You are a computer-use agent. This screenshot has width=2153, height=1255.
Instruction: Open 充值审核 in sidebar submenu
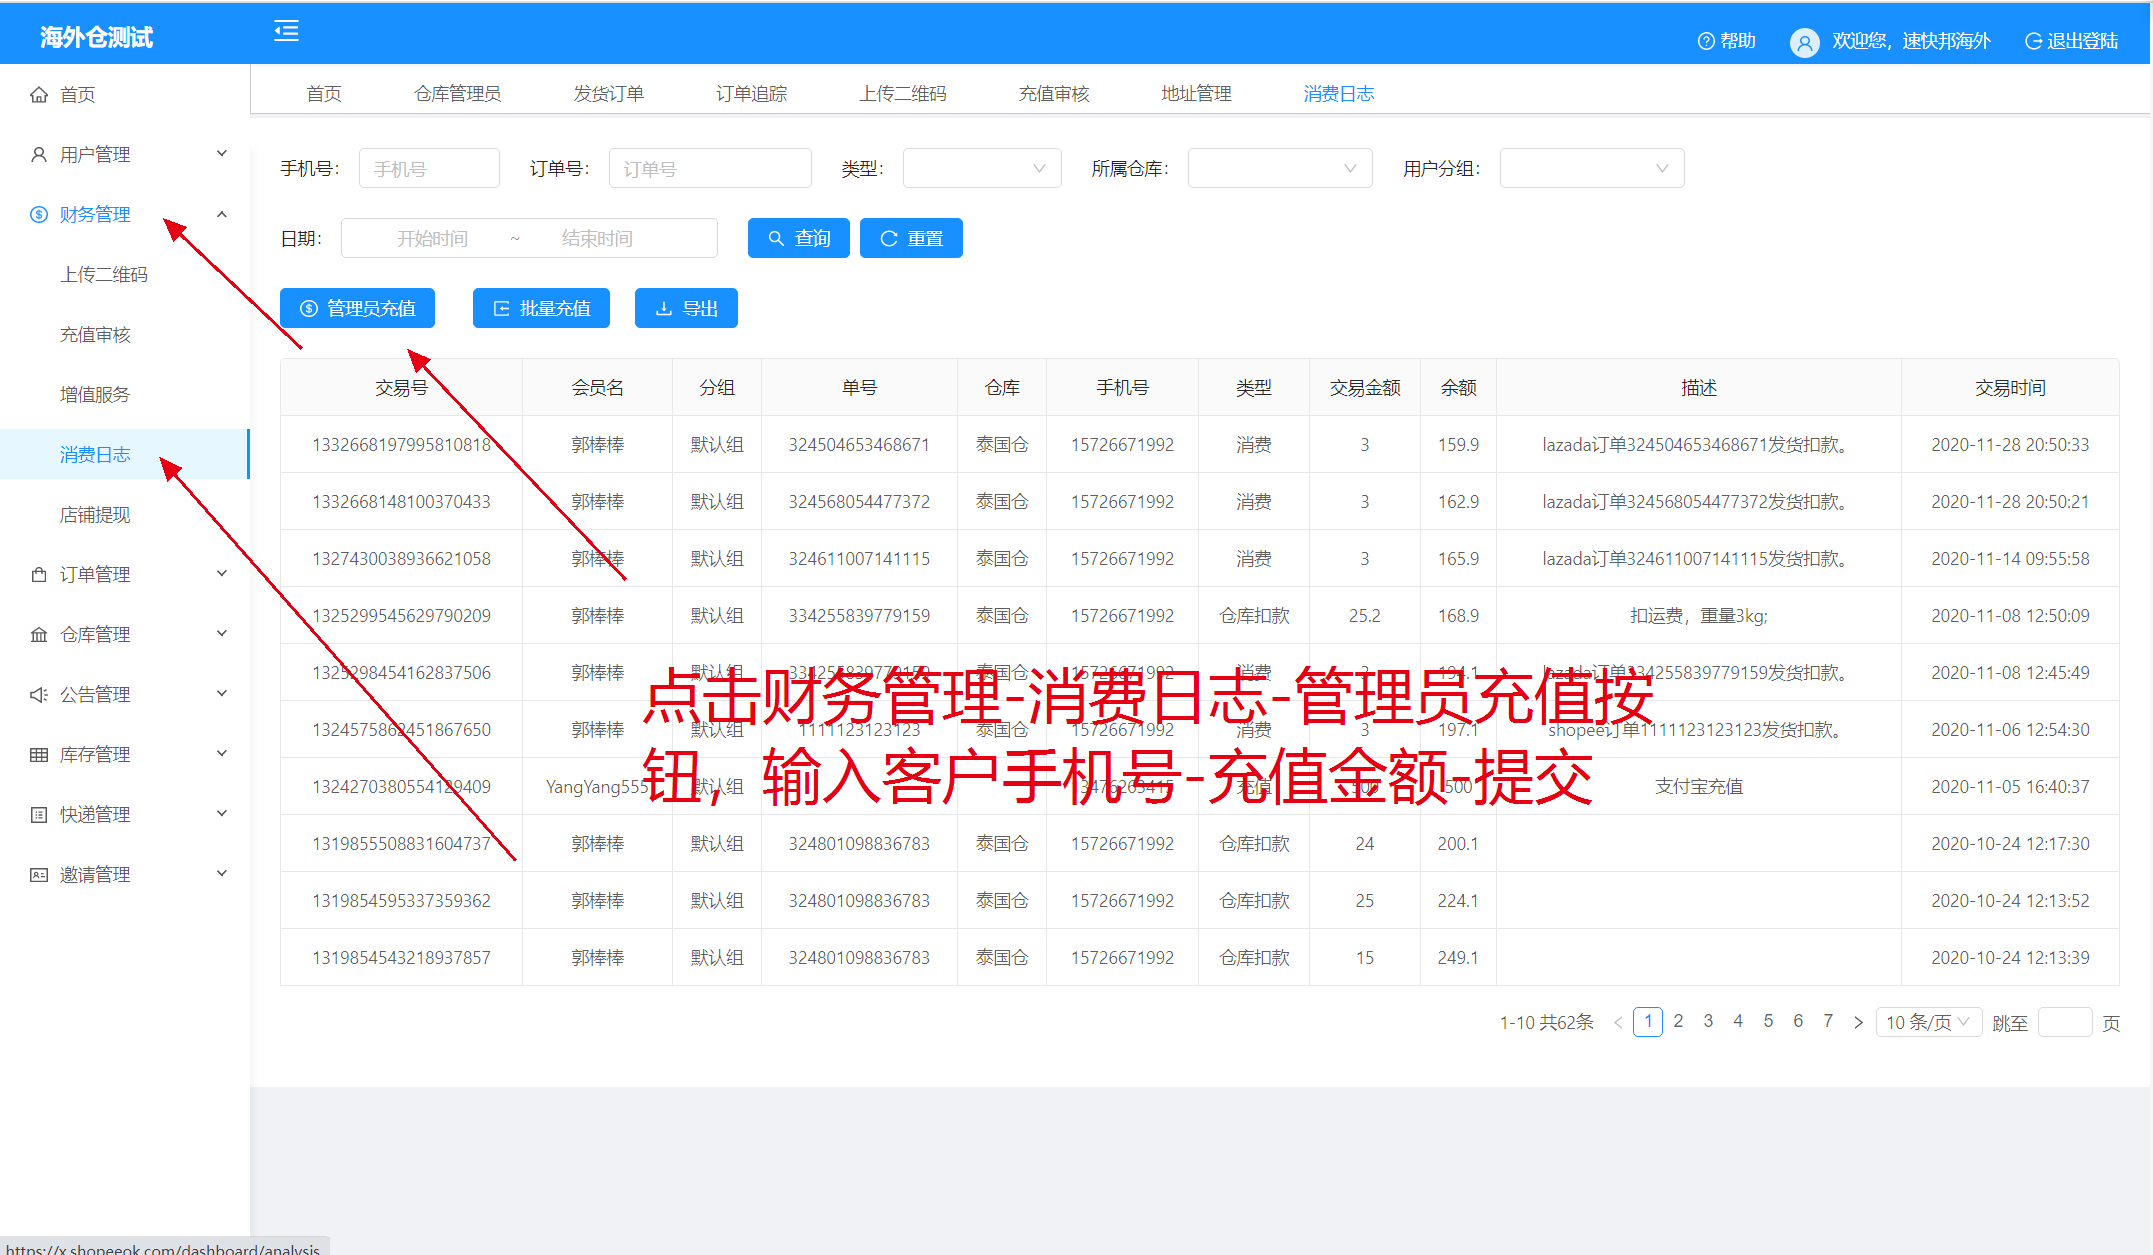point(95,334)
